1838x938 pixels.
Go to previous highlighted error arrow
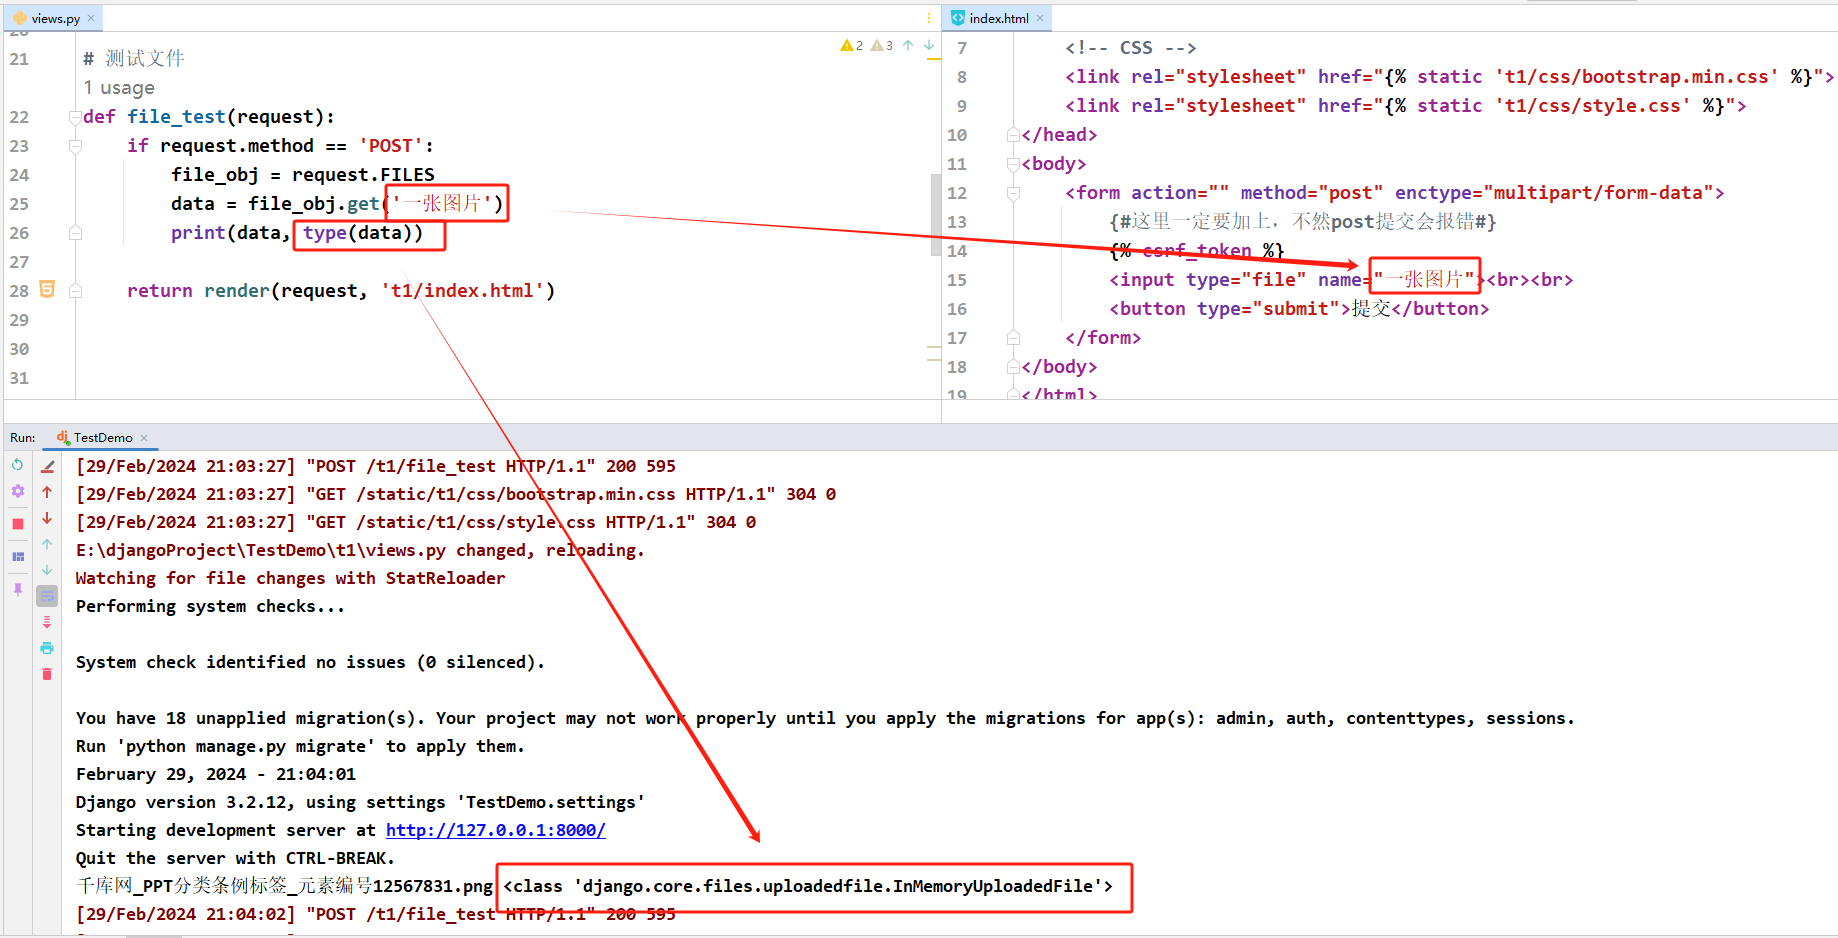pos(908,45)
